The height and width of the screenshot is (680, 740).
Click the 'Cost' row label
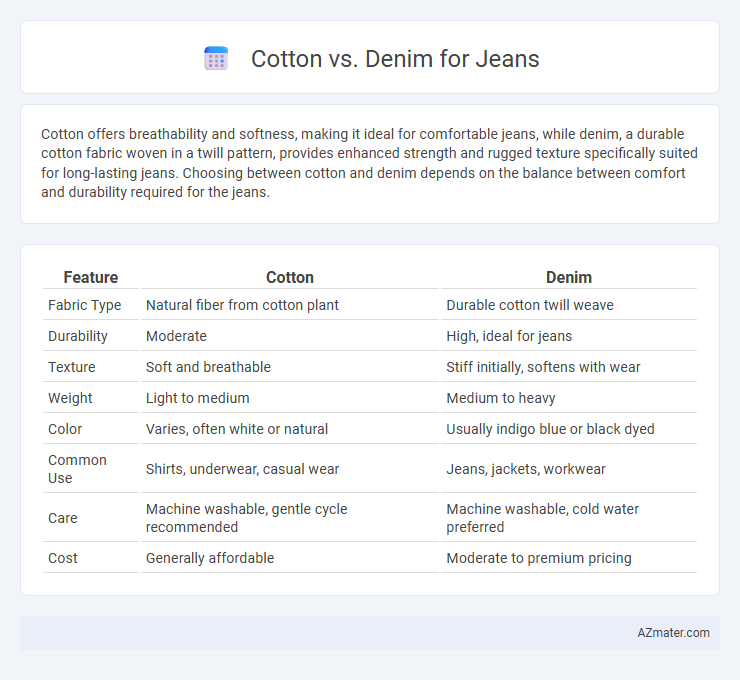63,558
